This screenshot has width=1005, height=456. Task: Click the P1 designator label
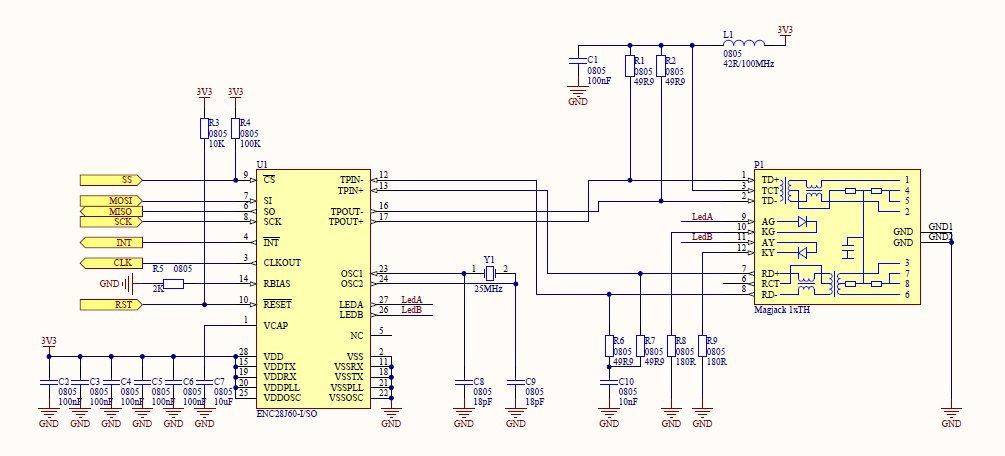[760, 164]
